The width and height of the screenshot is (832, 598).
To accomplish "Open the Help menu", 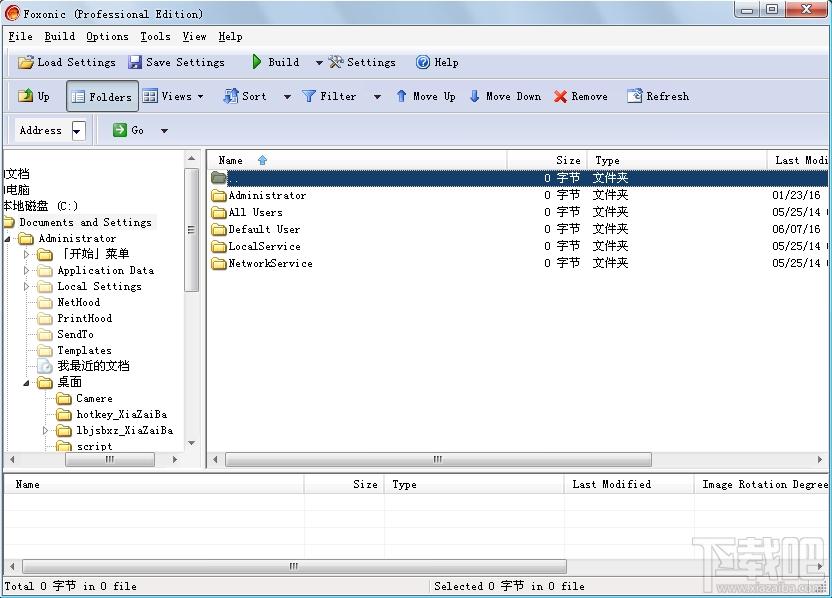I will point(230,37).
